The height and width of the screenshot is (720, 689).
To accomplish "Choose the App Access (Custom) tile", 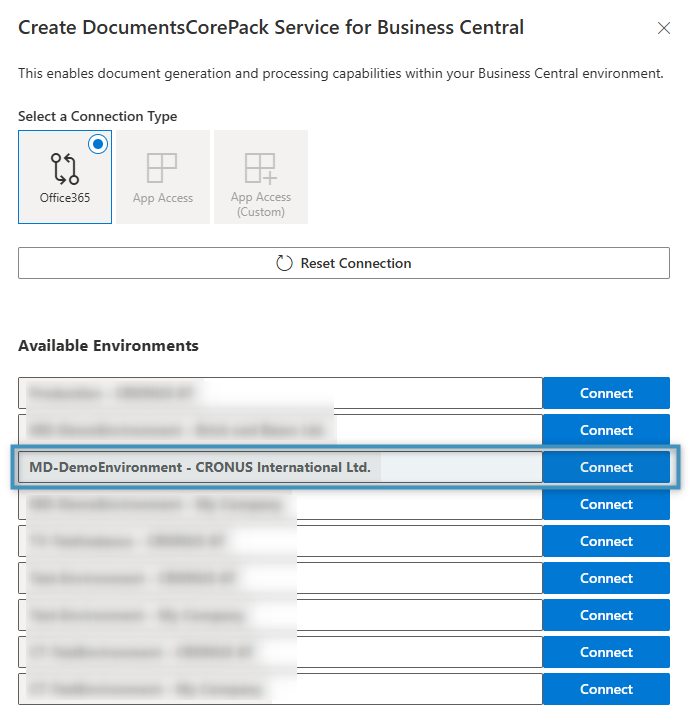I will coord(261,177).
